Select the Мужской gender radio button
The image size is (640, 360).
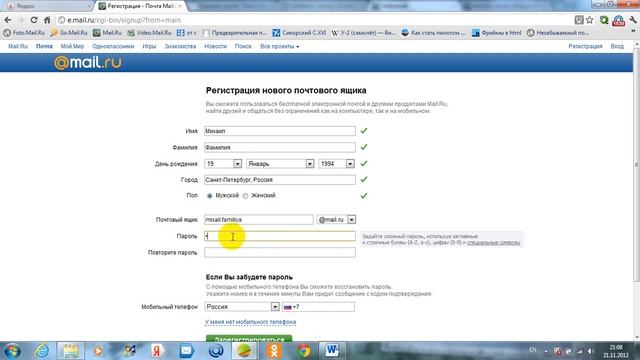pyautogui.click(x=209, y=196)
